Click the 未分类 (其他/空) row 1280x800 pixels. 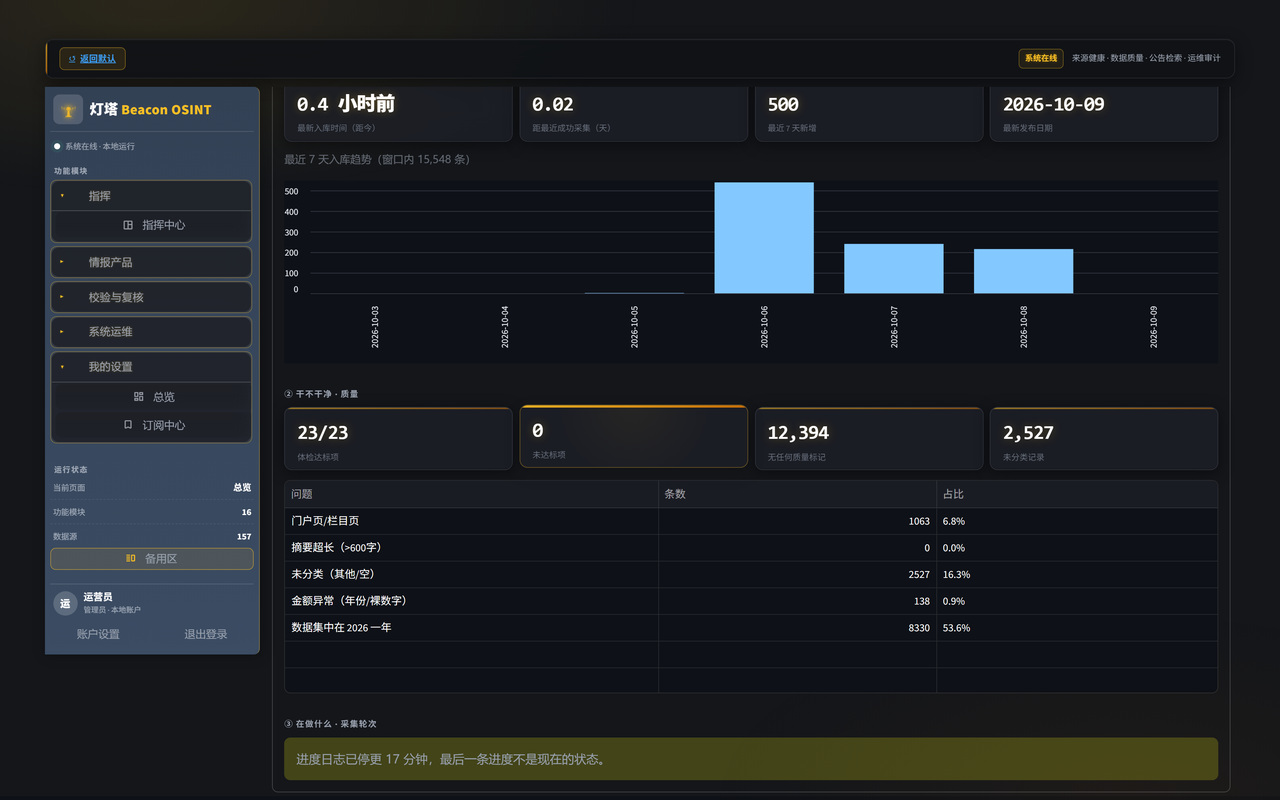[751, 575]
